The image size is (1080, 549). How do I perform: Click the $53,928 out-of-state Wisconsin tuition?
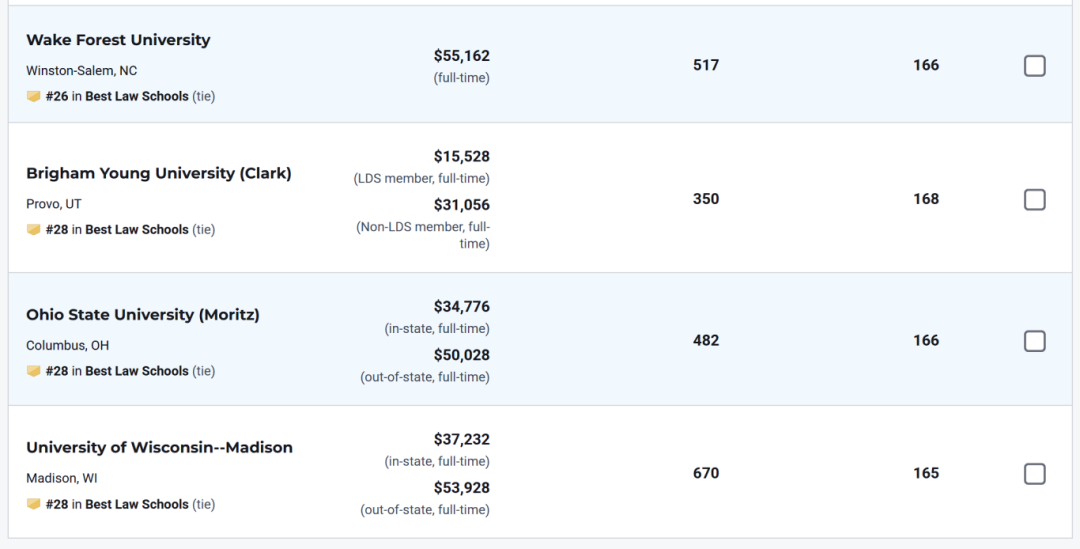(461, 488)
